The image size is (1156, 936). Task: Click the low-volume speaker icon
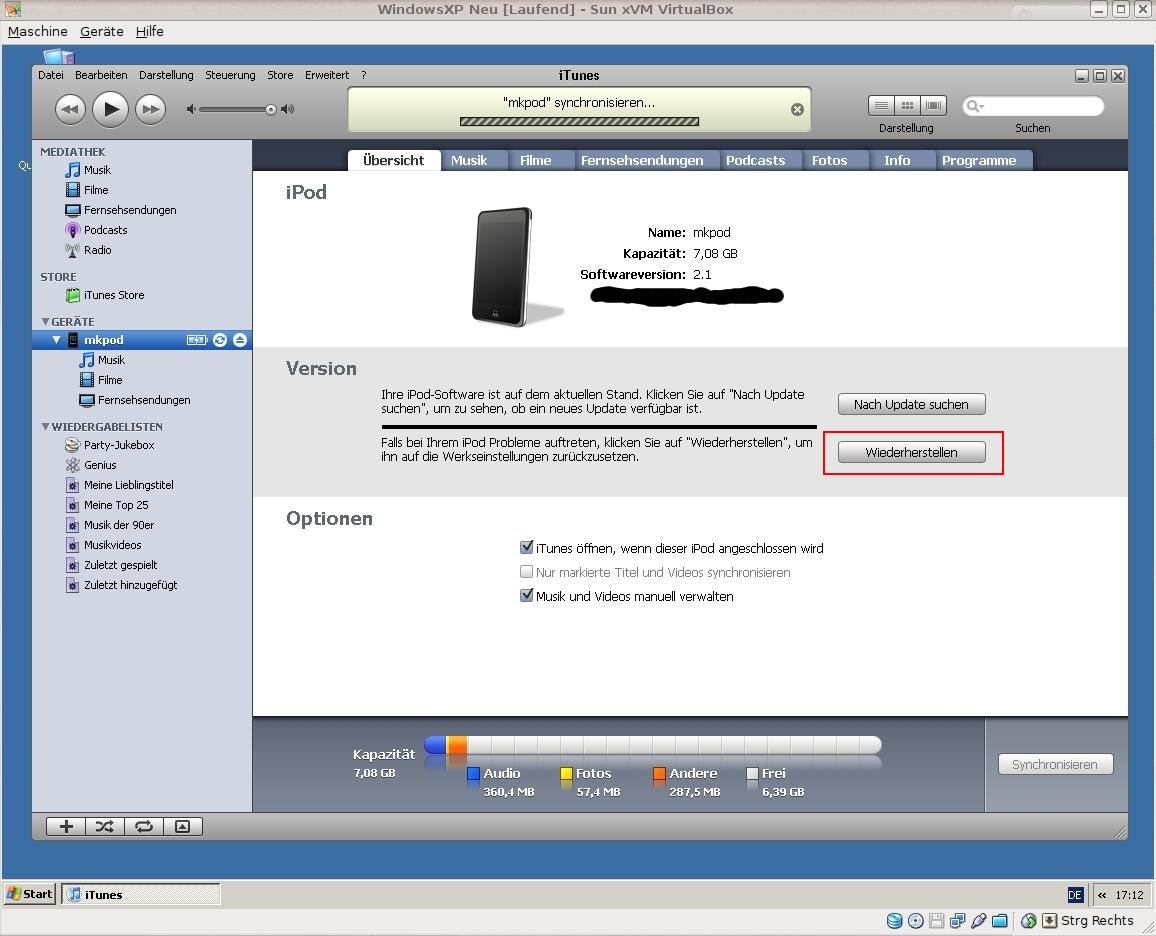(191, 109)
